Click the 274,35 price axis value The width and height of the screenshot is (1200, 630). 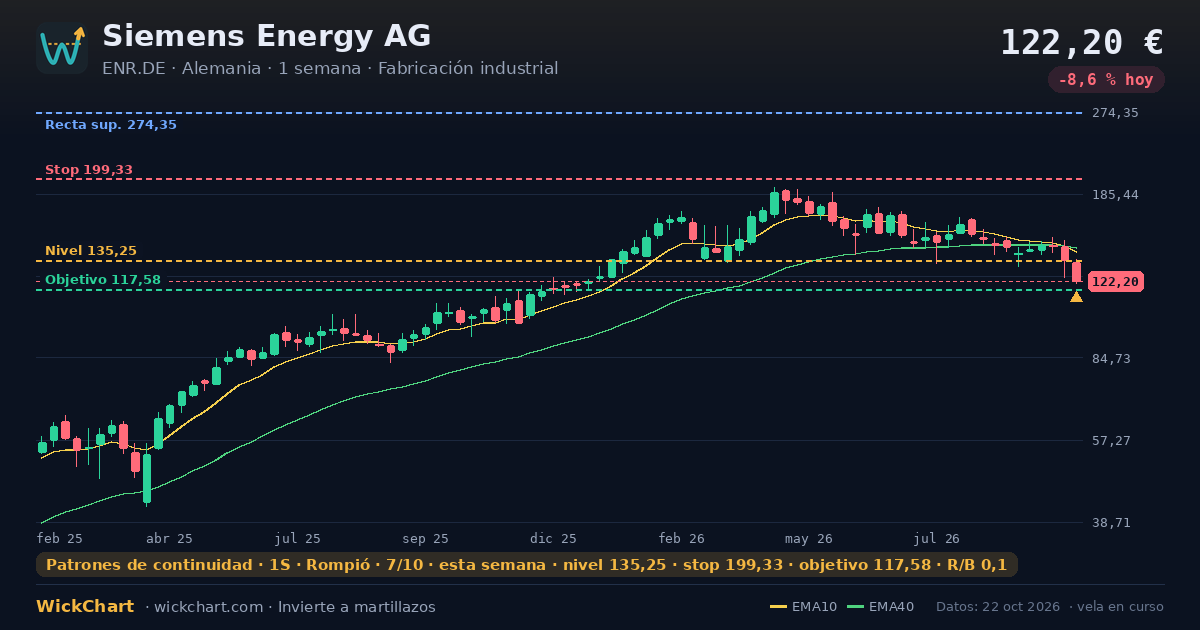click(1115, 113)
